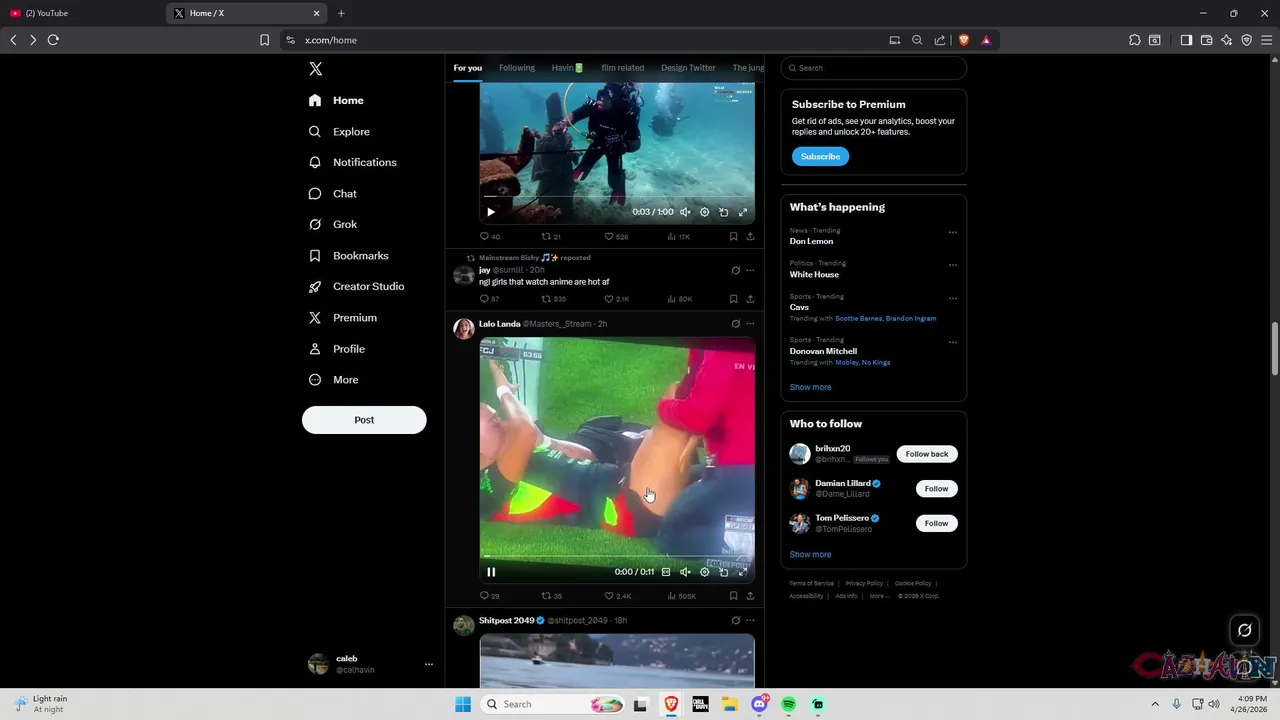This screenshot has height=720, width=1280.
Task: Toggle captions on Lalo Landa video
Action: pos(666,572)
